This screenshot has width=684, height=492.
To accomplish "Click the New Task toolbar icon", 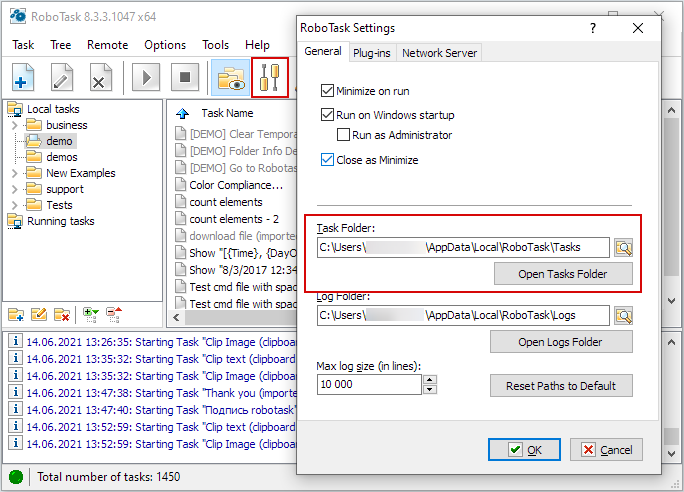I will (x=23, y=78).
